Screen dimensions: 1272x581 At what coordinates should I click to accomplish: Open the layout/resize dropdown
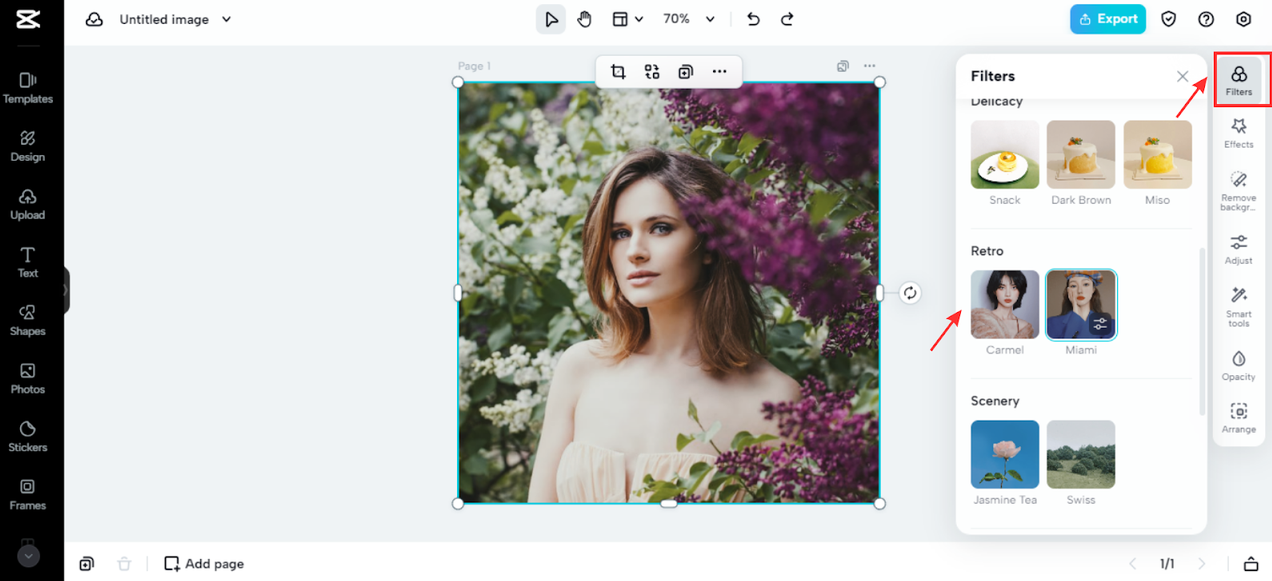pos(627,19)
